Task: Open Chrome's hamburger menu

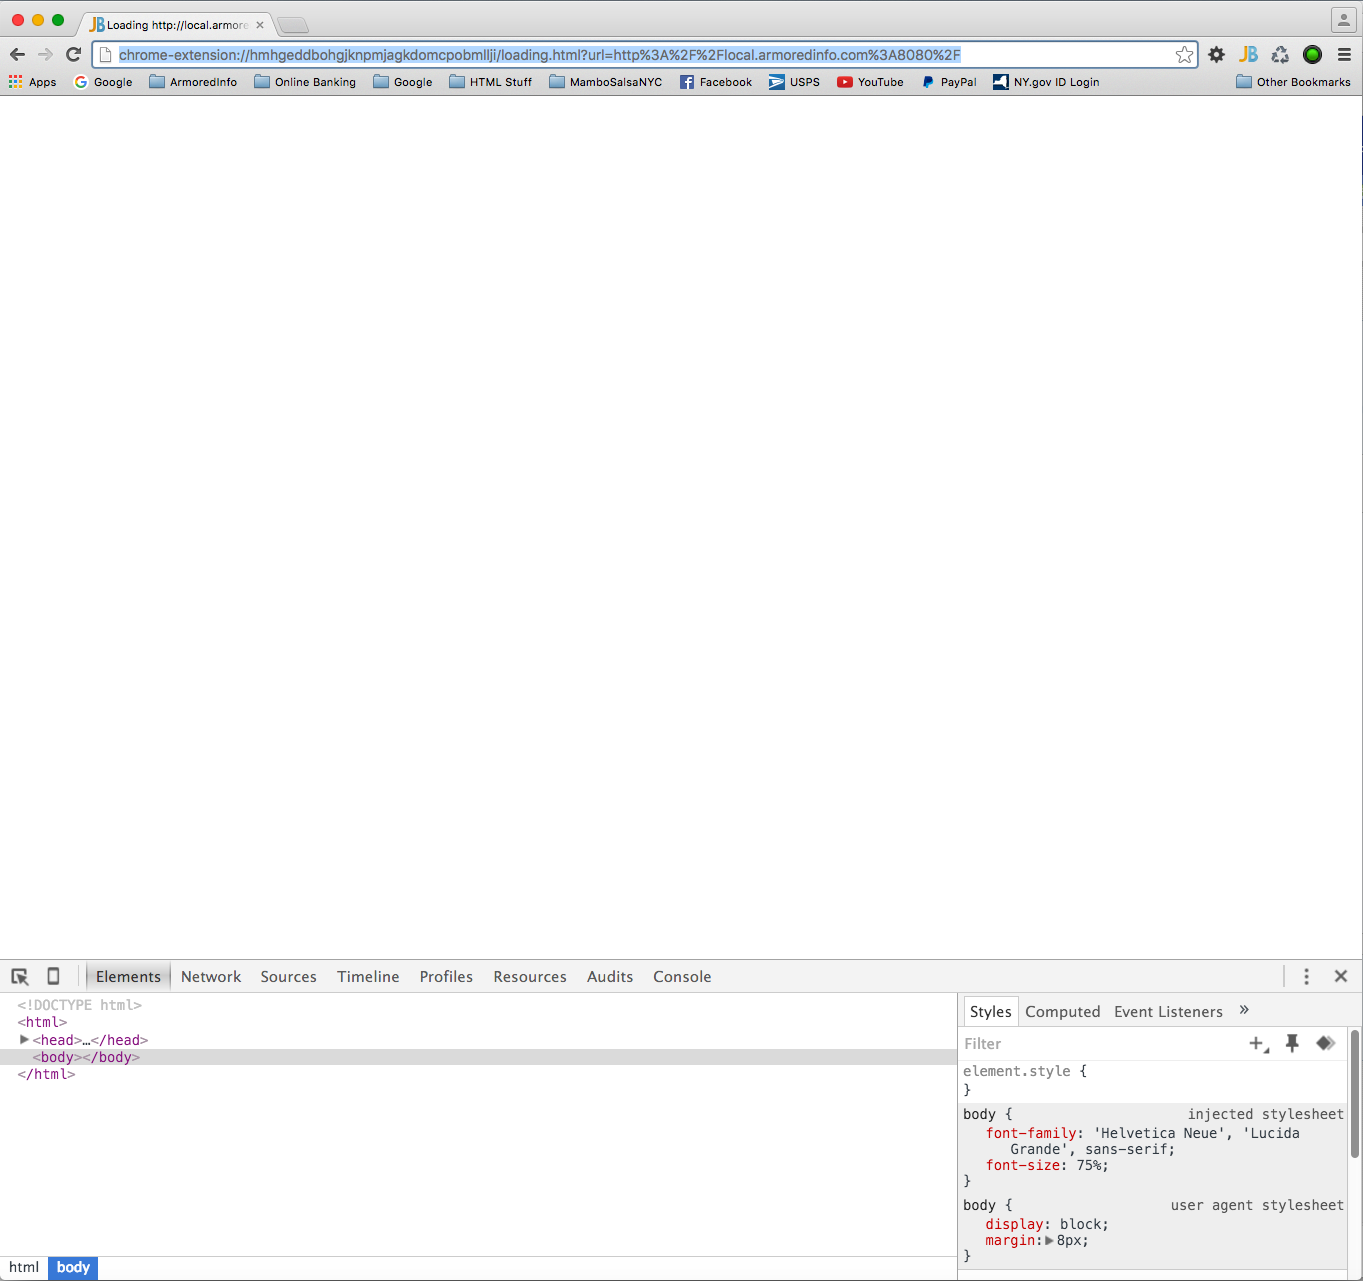Action: pyautogui.click(x=1344, y=55)
